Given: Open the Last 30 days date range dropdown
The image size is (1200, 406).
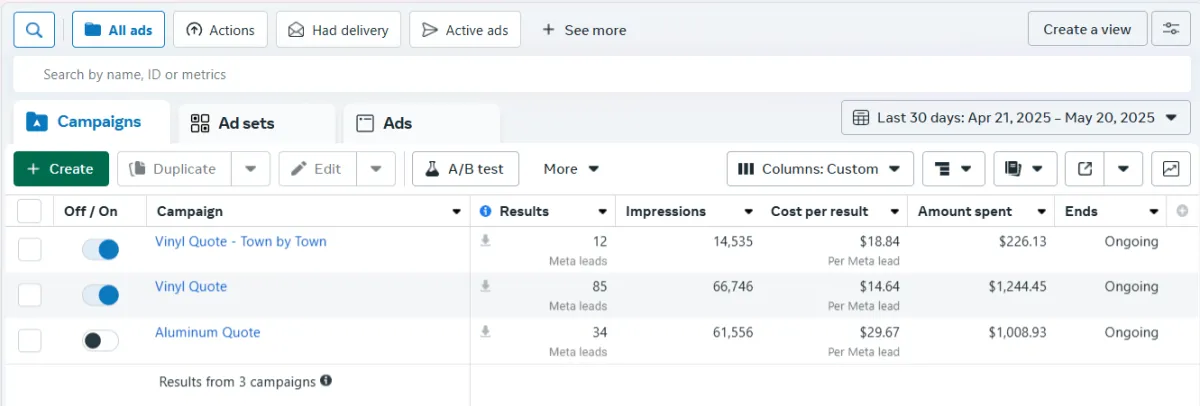Looking at the screenshot, I should click(x=1016, y=118).
